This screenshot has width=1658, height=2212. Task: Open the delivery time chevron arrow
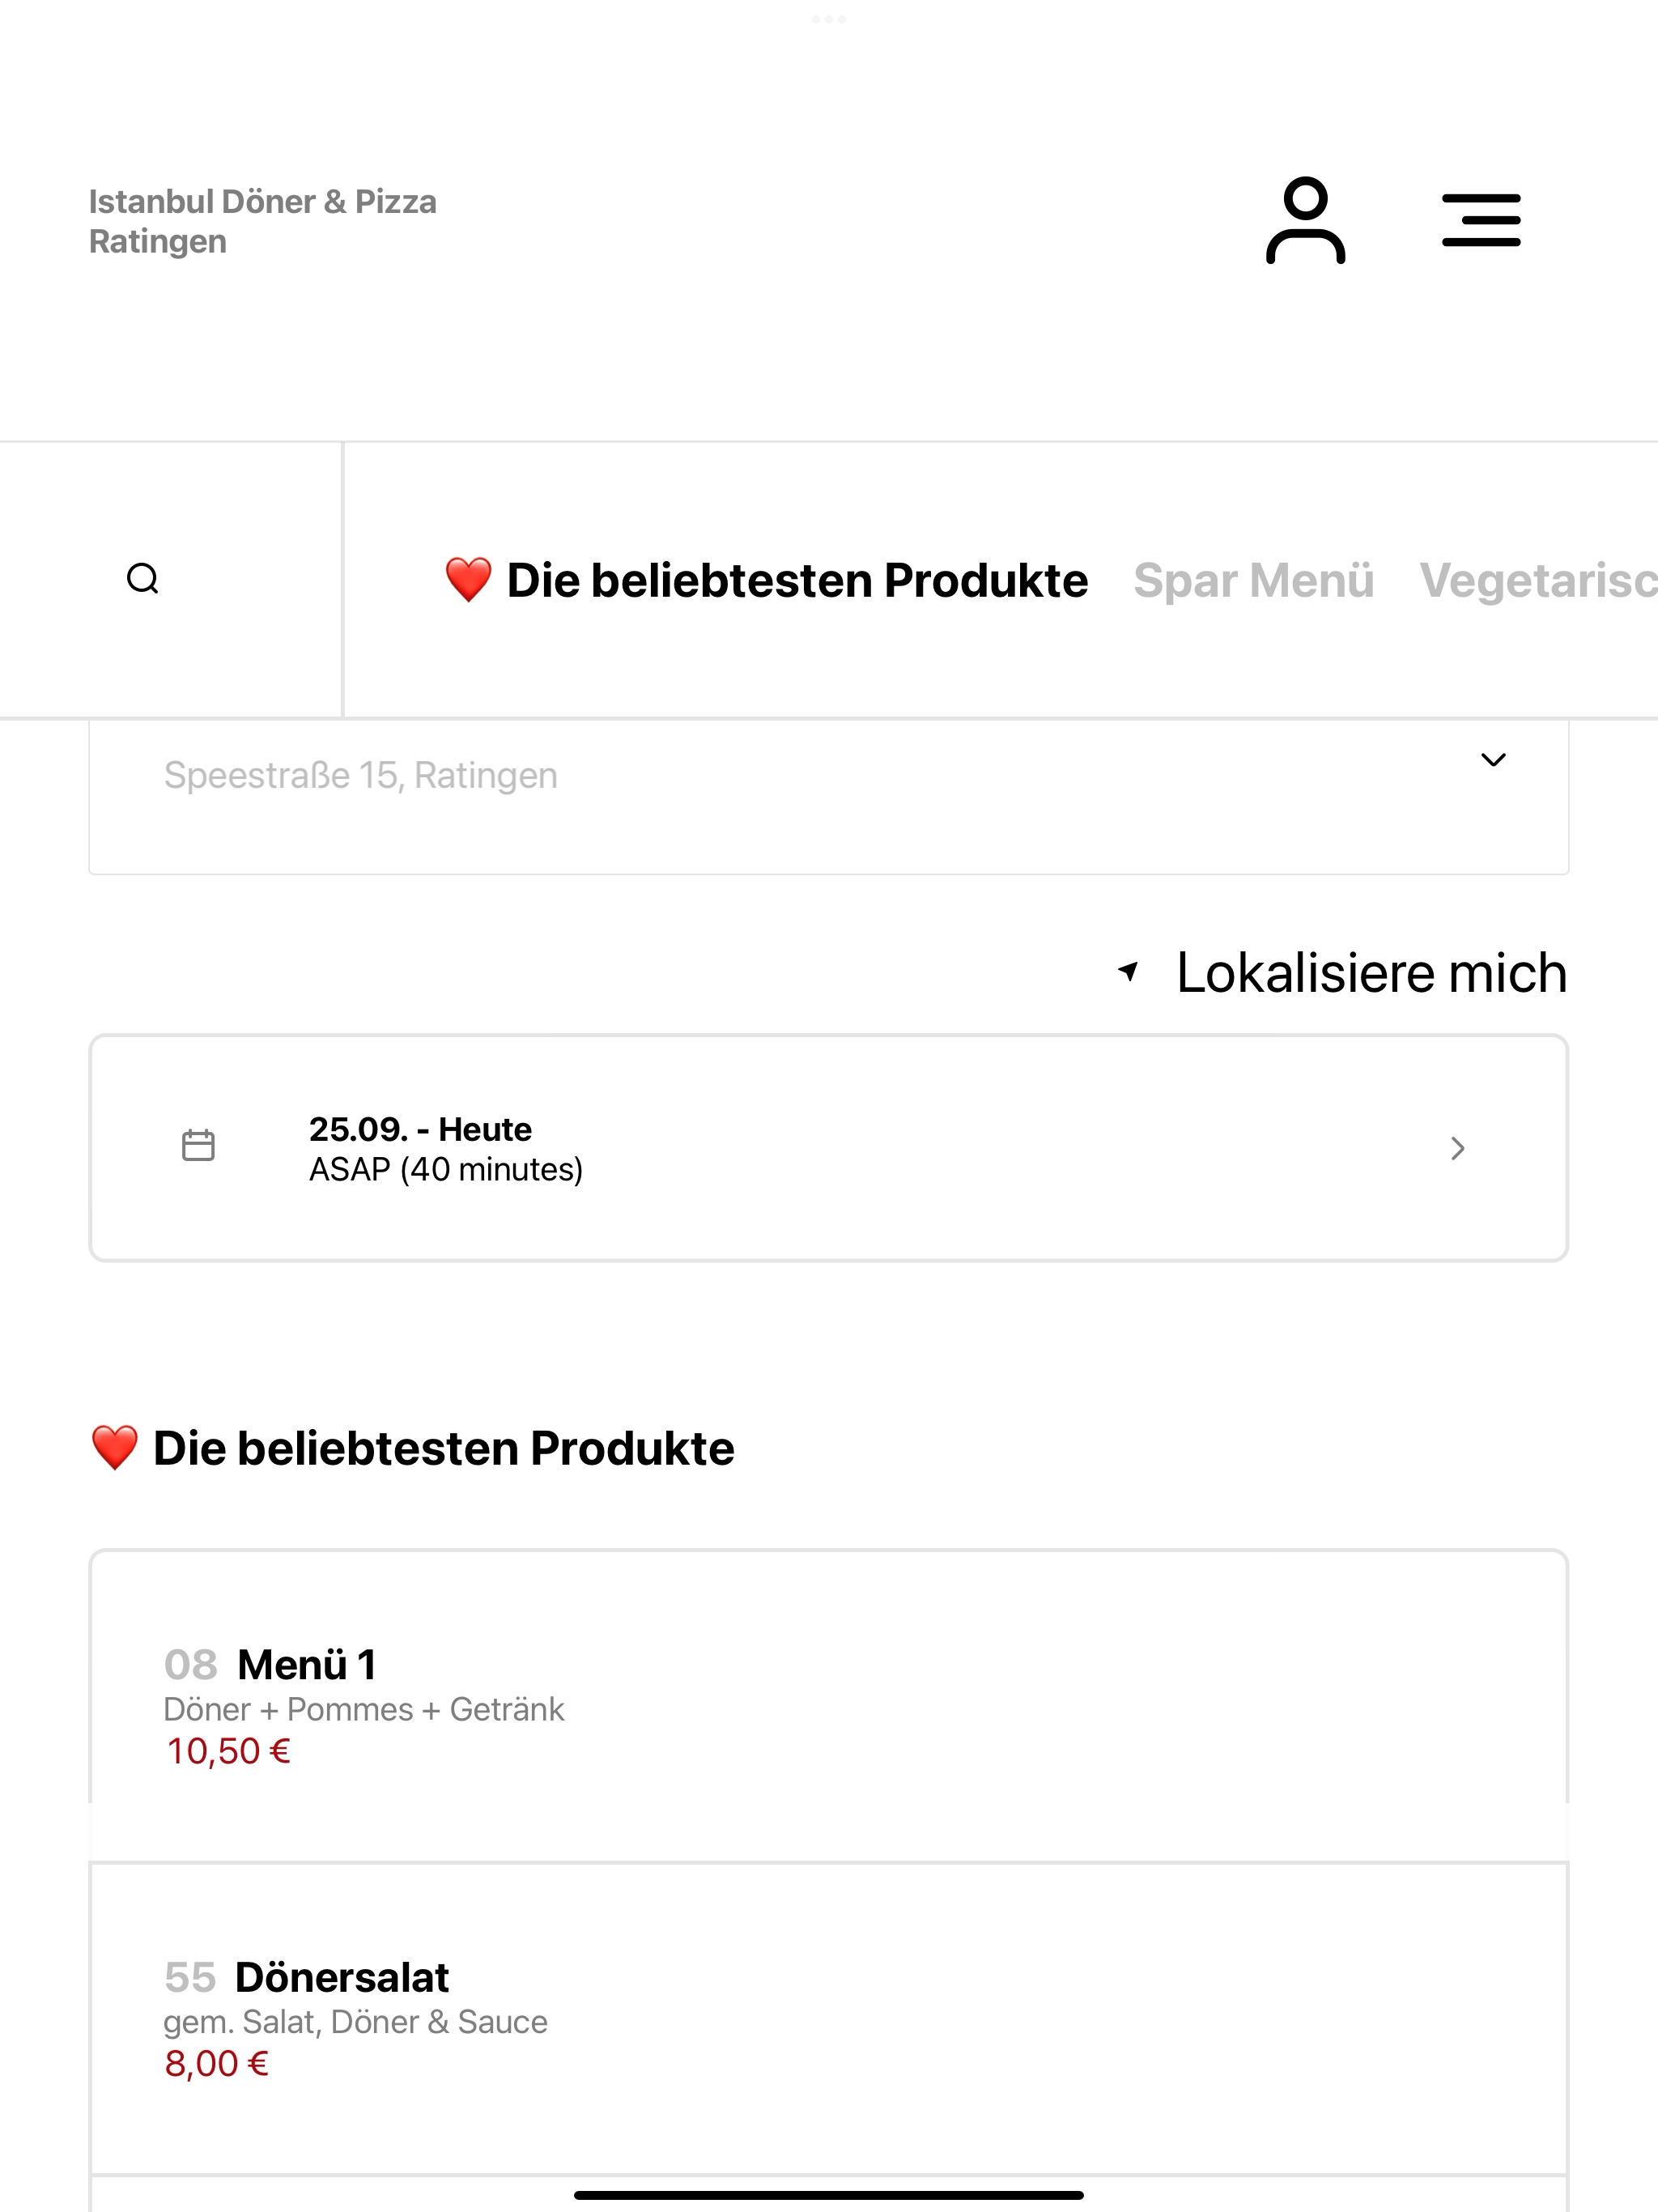[1458, 1148]
